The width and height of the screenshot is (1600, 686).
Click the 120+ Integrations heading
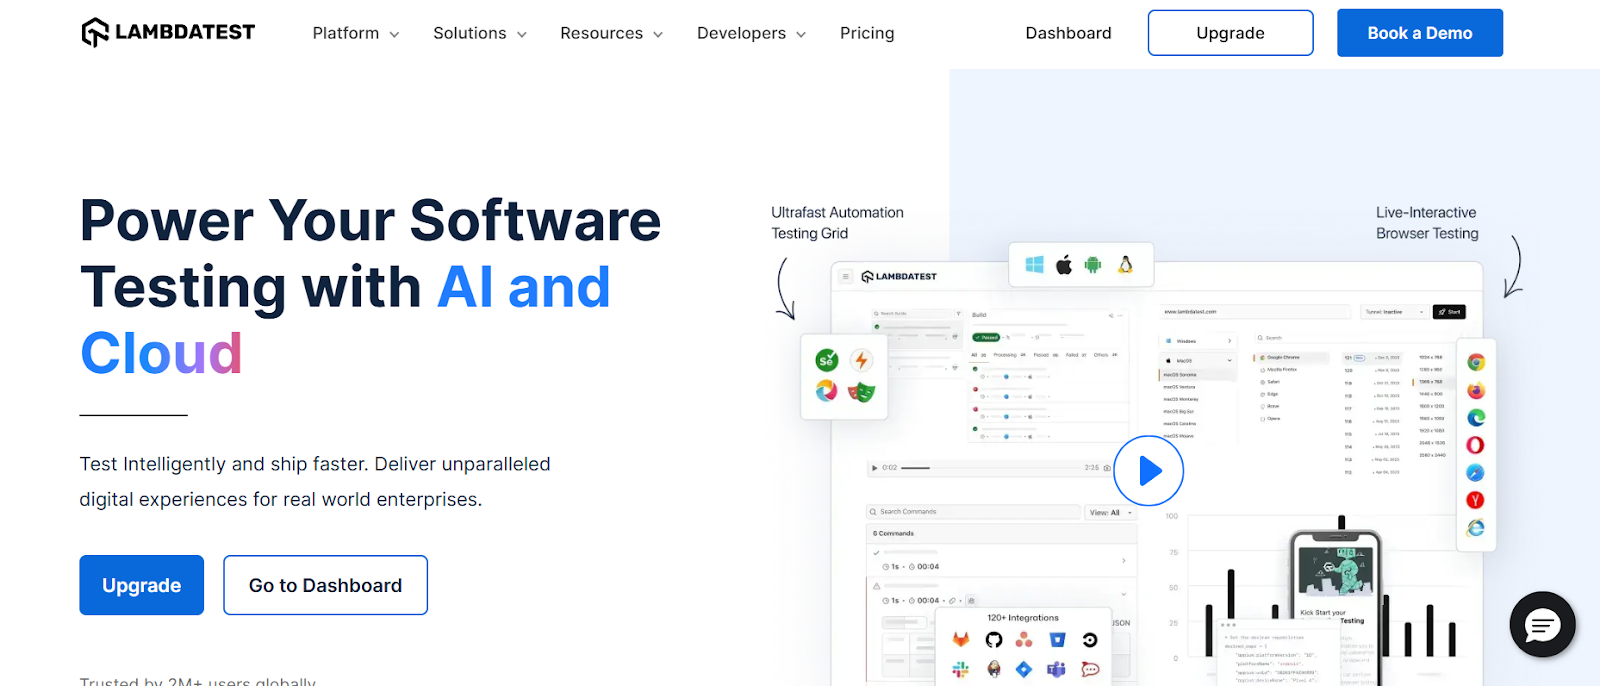(1023, 618)
